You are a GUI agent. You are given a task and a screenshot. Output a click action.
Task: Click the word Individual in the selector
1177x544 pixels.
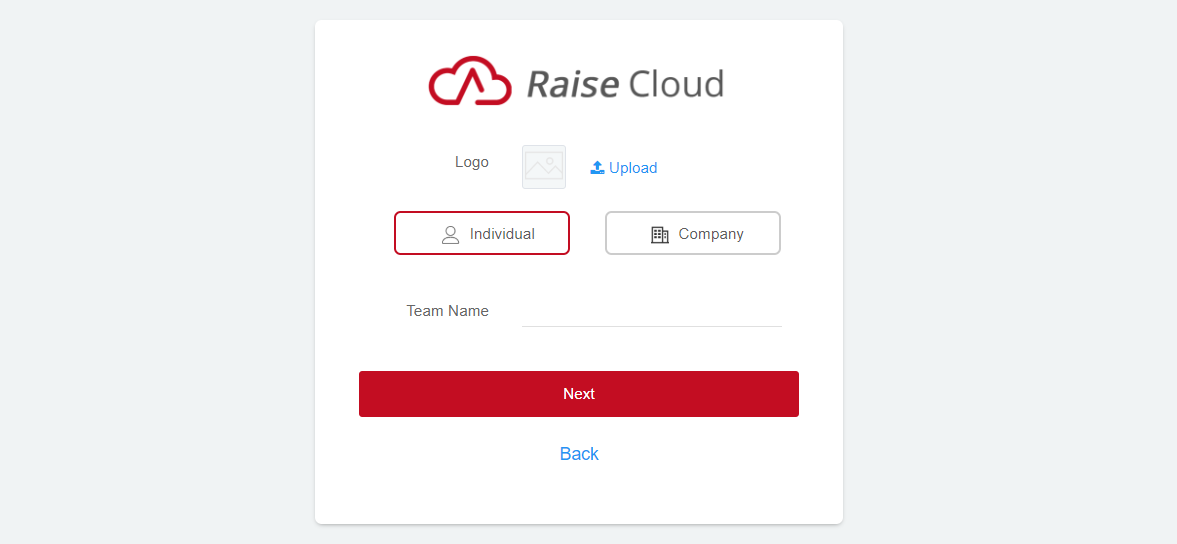click(x=502, y=234)
